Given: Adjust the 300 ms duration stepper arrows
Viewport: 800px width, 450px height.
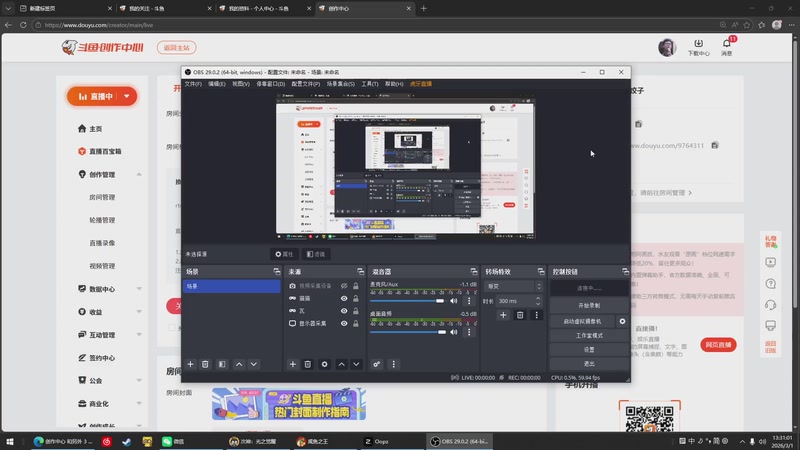Looking at the screenshot, I should click(538, 301).
